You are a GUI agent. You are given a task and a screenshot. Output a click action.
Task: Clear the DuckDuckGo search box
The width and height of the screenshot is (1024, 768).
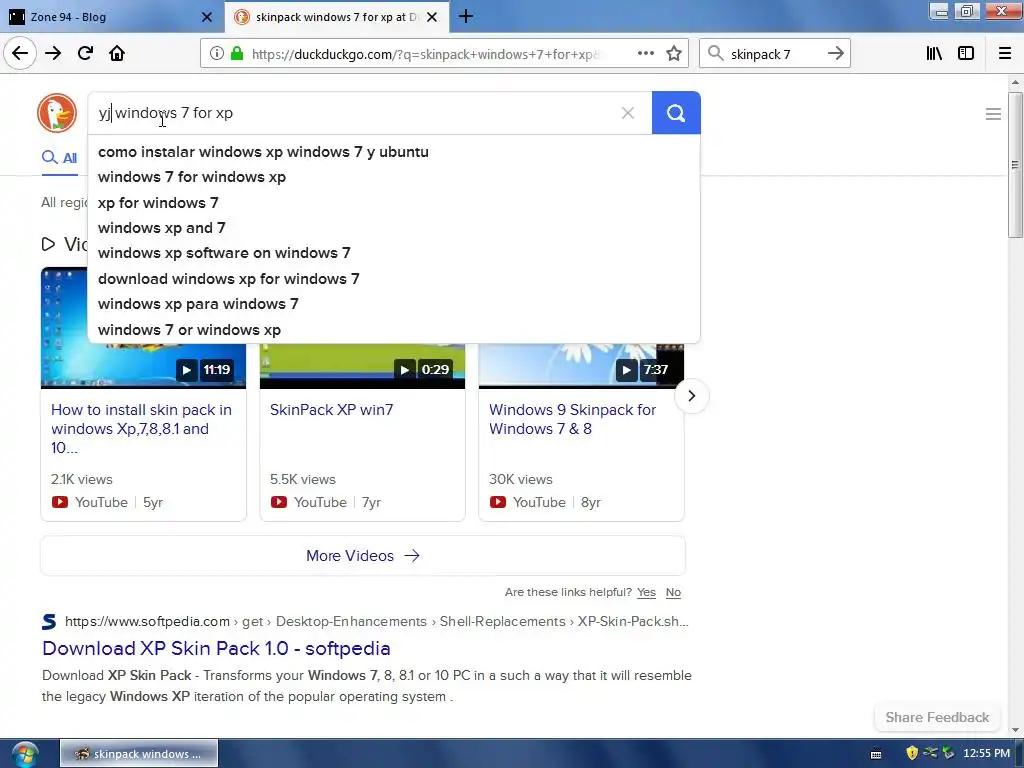tap(628, 113)
